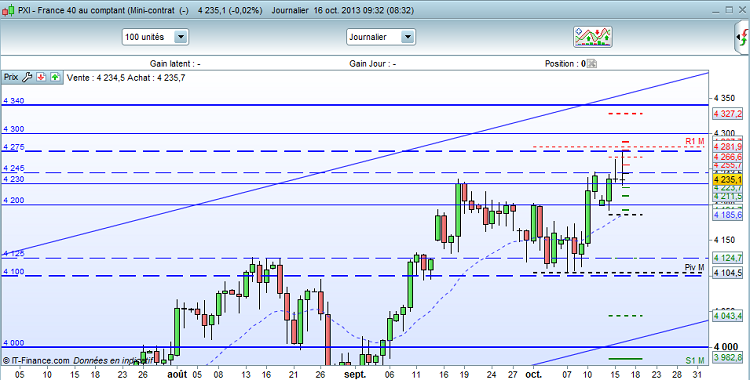
Task: Open the indicators and trading systems icon
Action: point(593,37)
